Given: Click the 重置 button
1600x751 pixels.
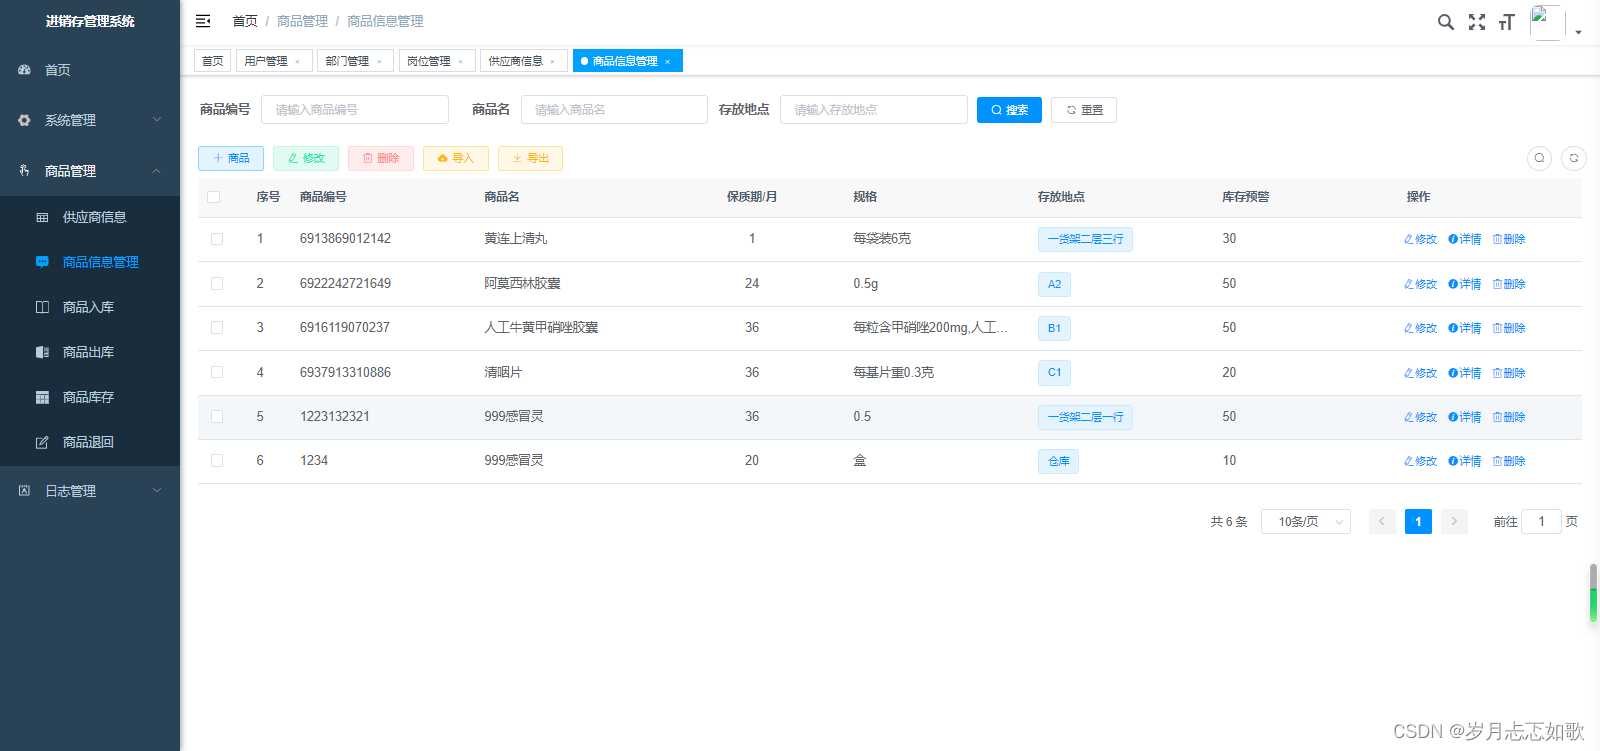Looking at the screenshot, I should tap(1084, 110).
